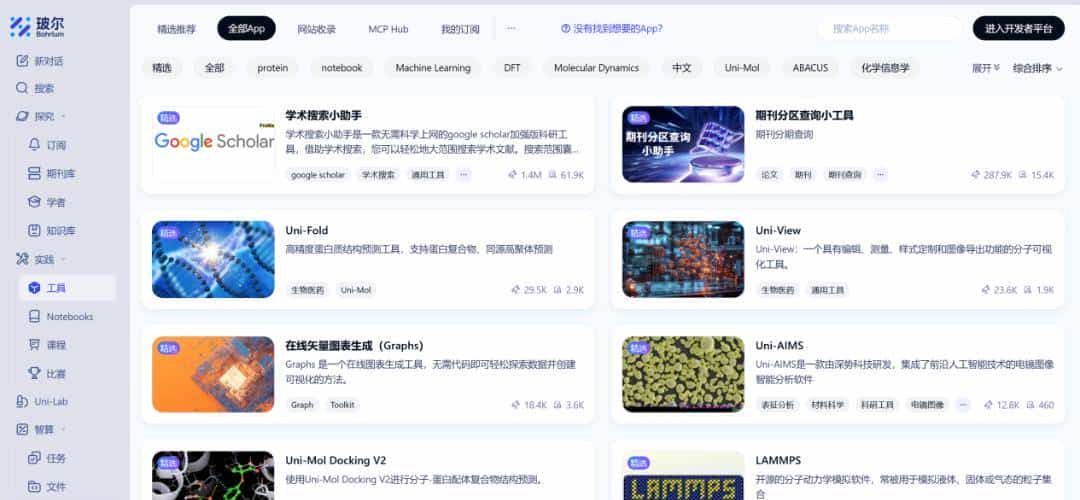Open 知识库 icon in sidebar
Viewport: 1080px width, 500px height.
(34, 230)
